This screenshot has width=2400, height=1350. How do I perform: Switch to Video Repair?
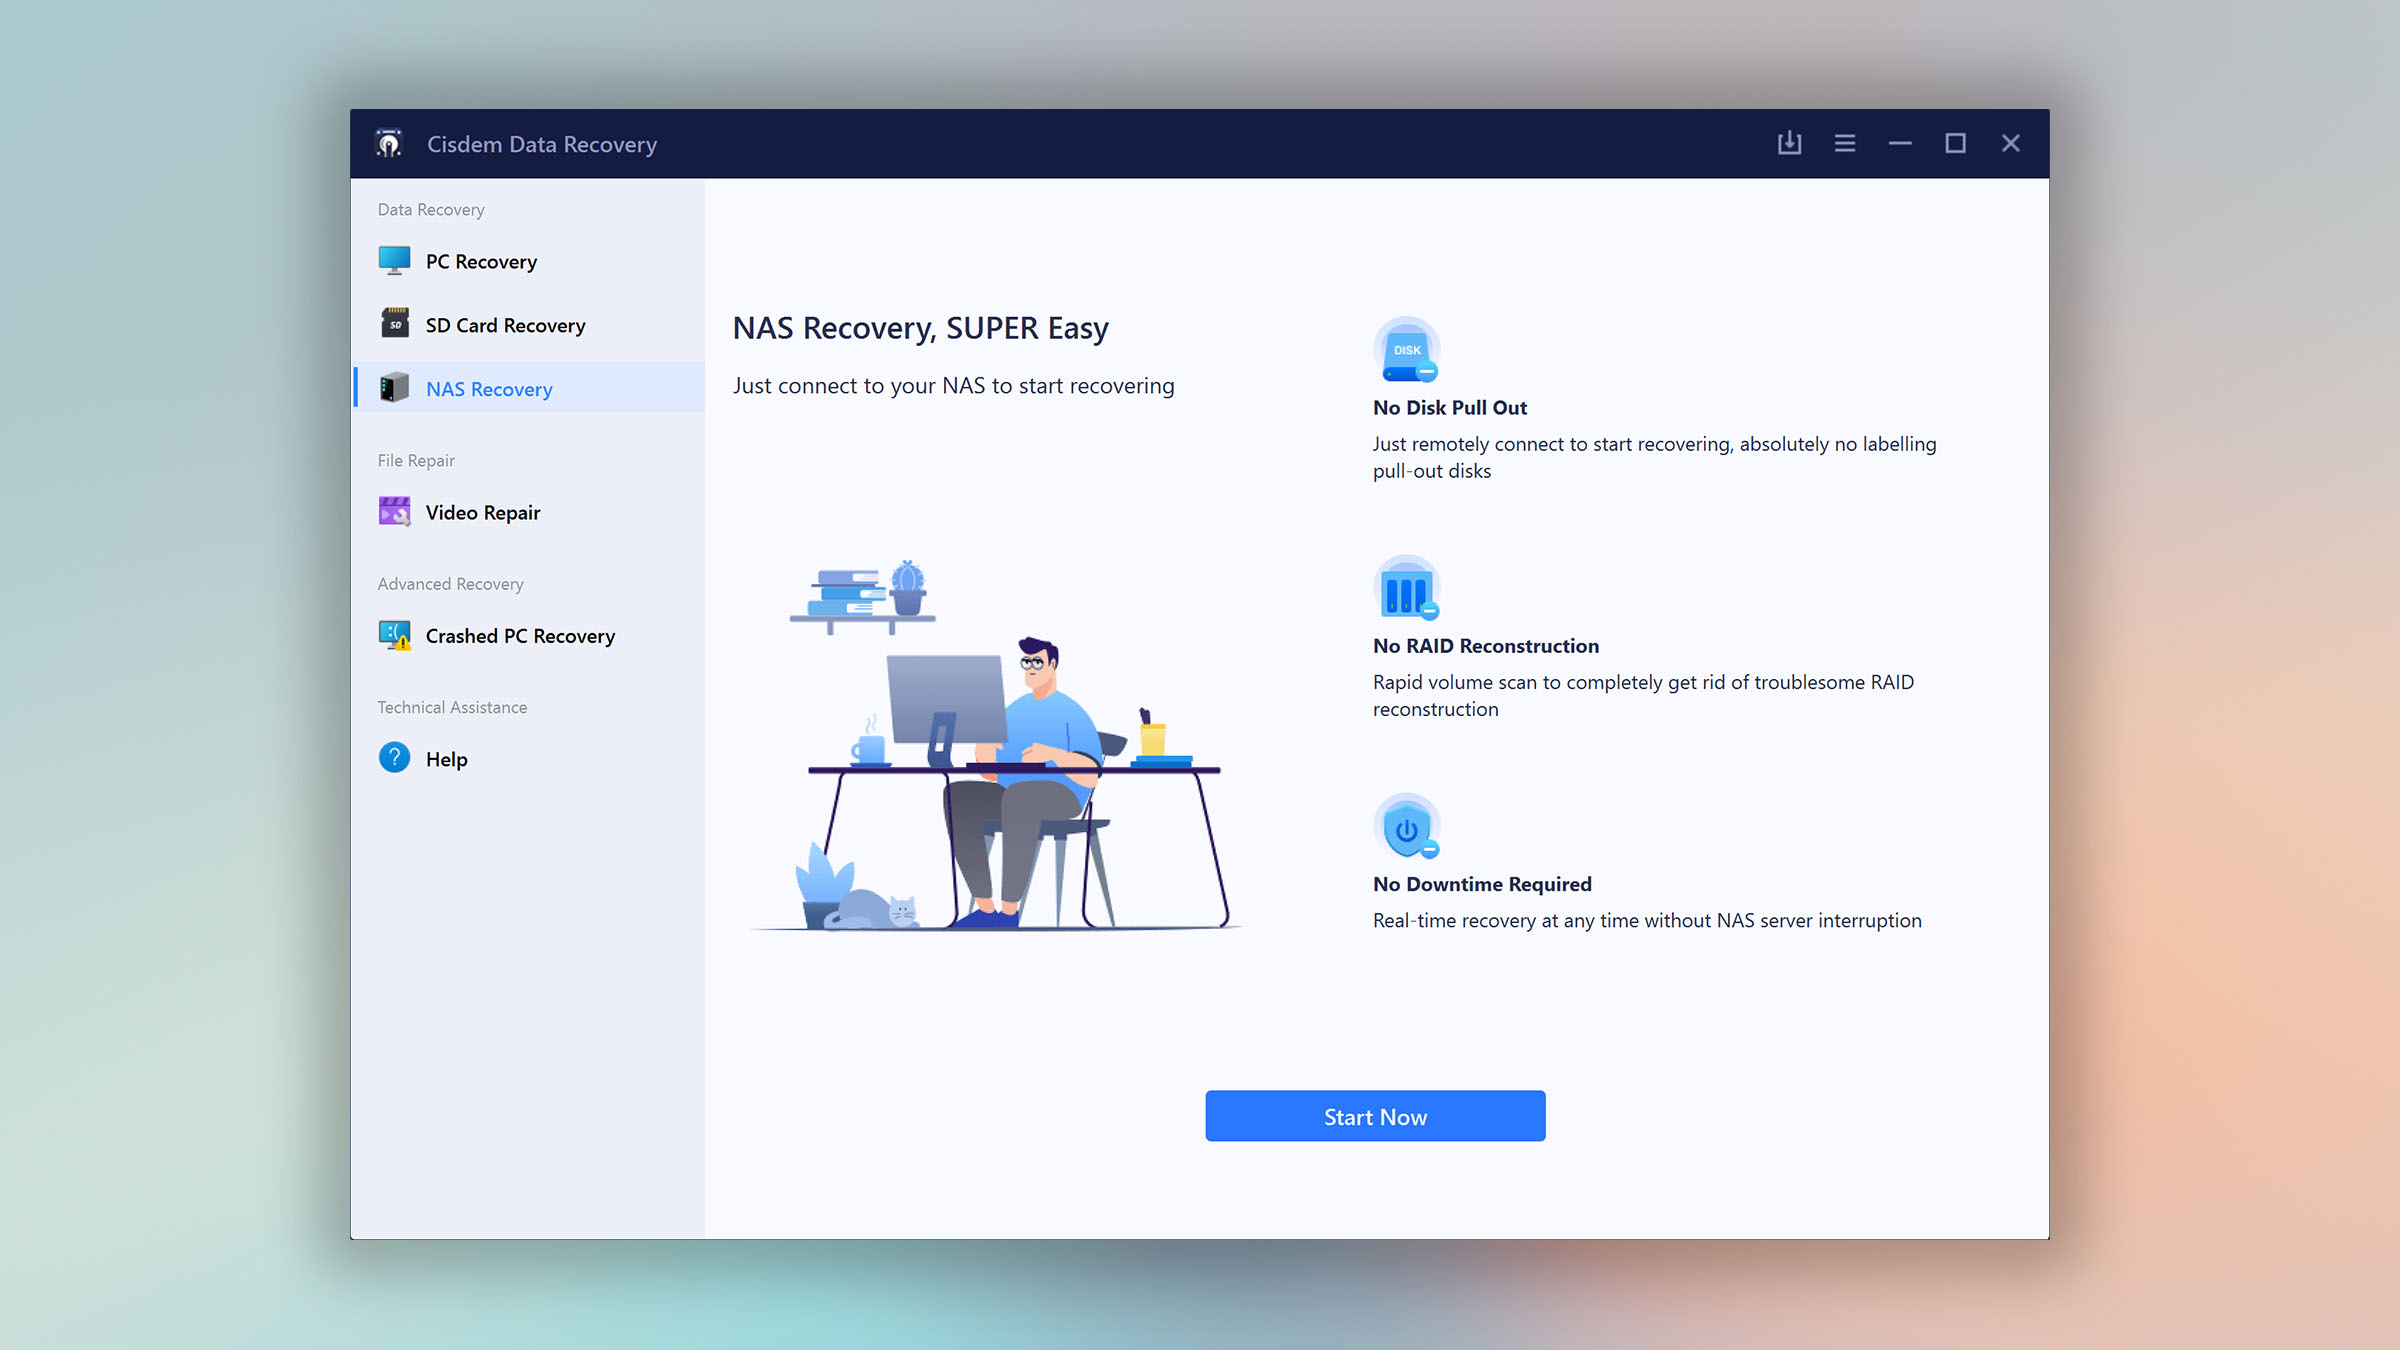(529, 512)
